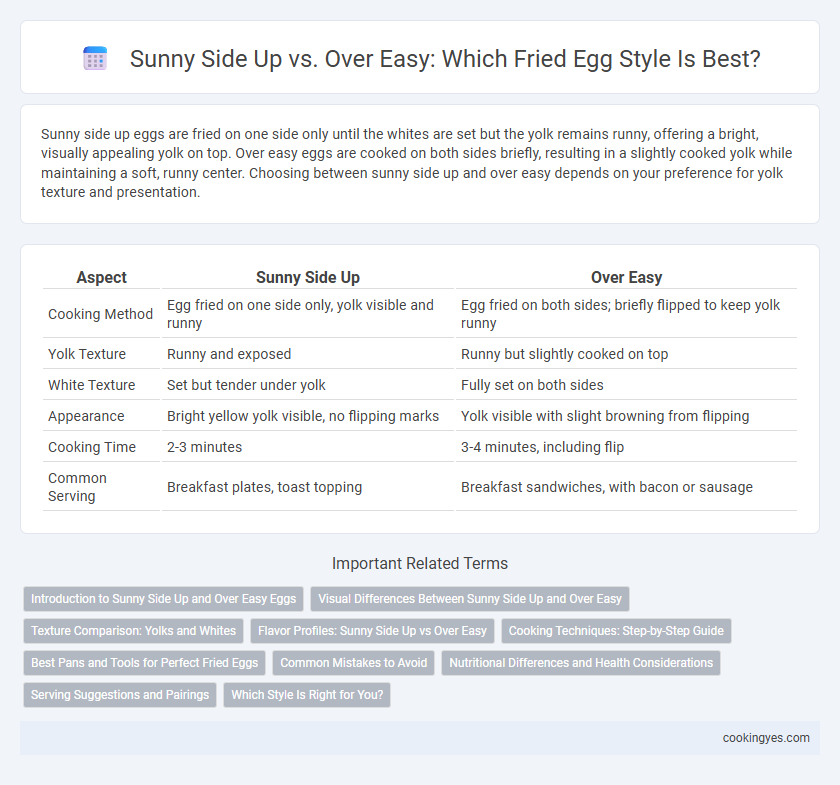Select the Over Easy column header
This screenshot has height=785, width=840.
coord(626,277)
